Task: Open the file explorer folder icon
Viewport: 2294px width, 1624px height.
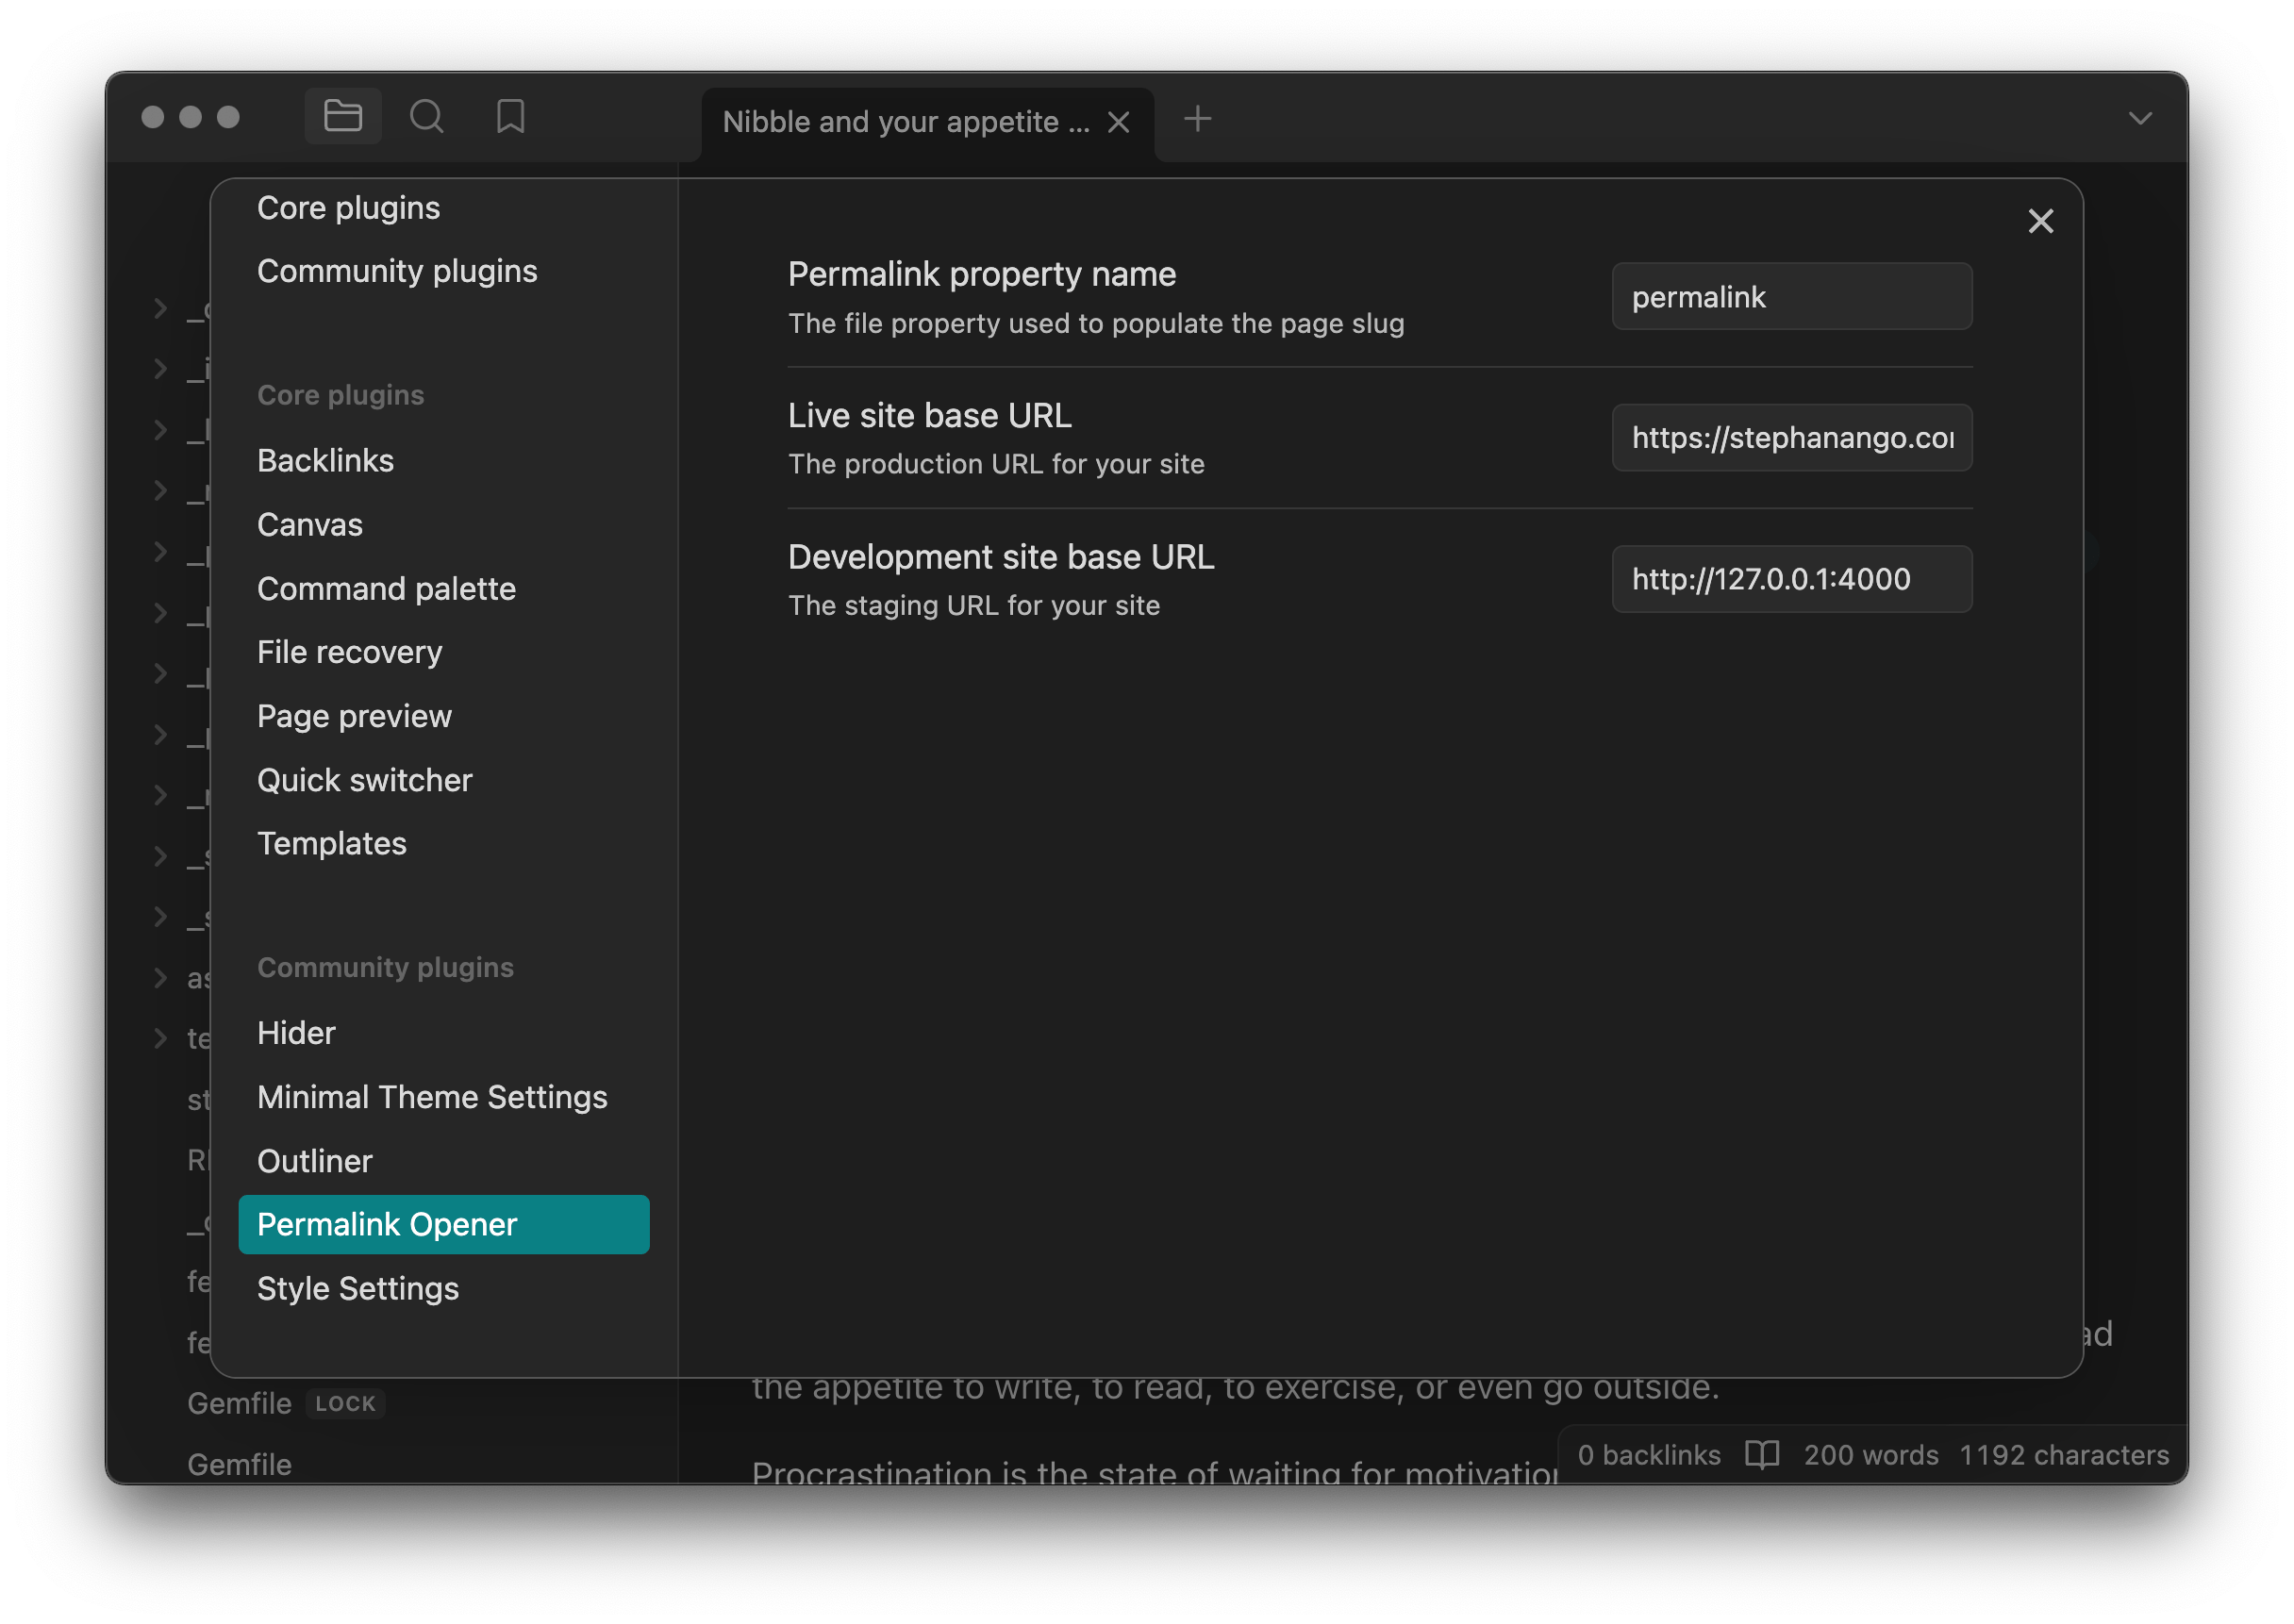Action: tap(342, 117)
